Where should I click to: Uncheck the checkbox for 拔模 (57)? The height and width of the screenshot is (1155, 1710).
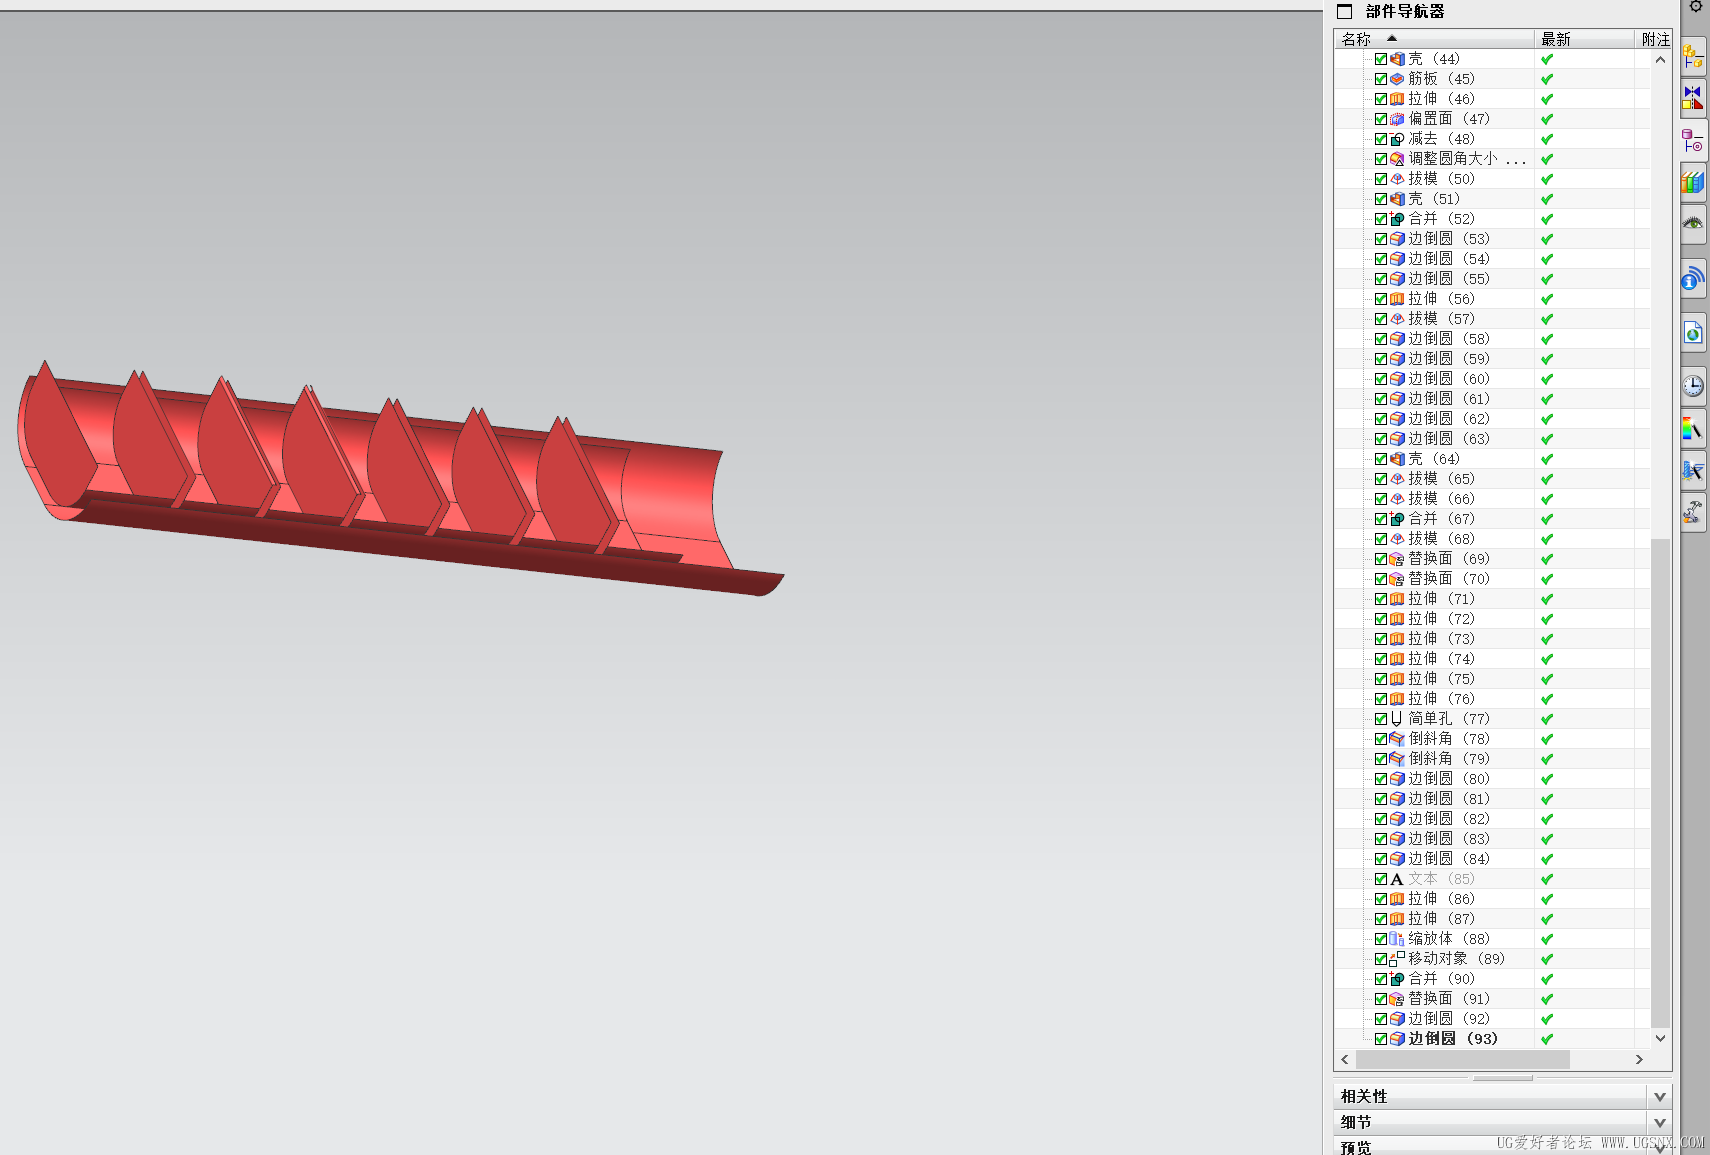point(1381,319)
